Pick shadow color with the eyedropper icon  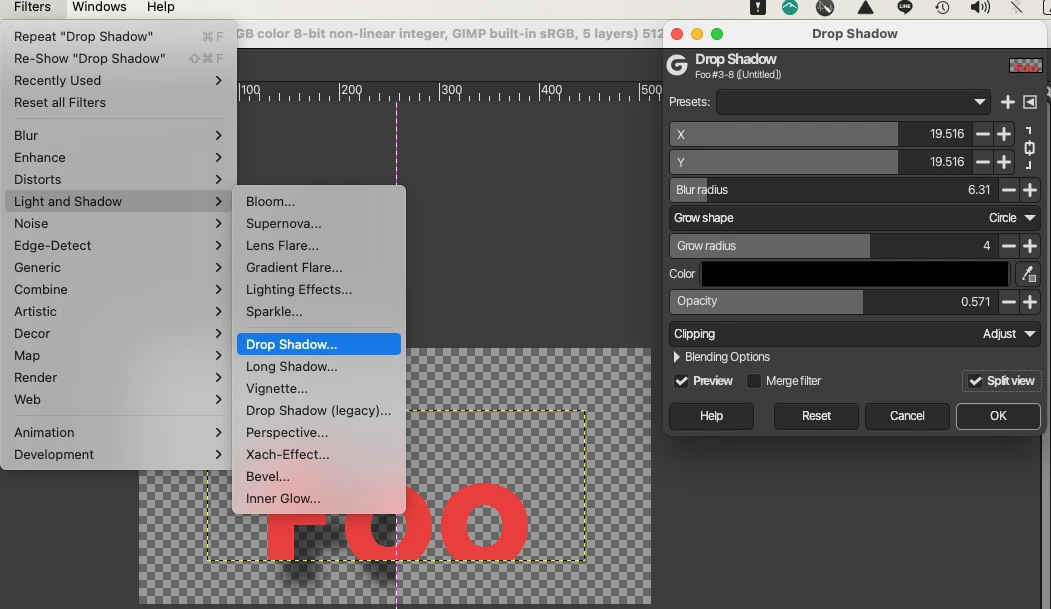1027,274
